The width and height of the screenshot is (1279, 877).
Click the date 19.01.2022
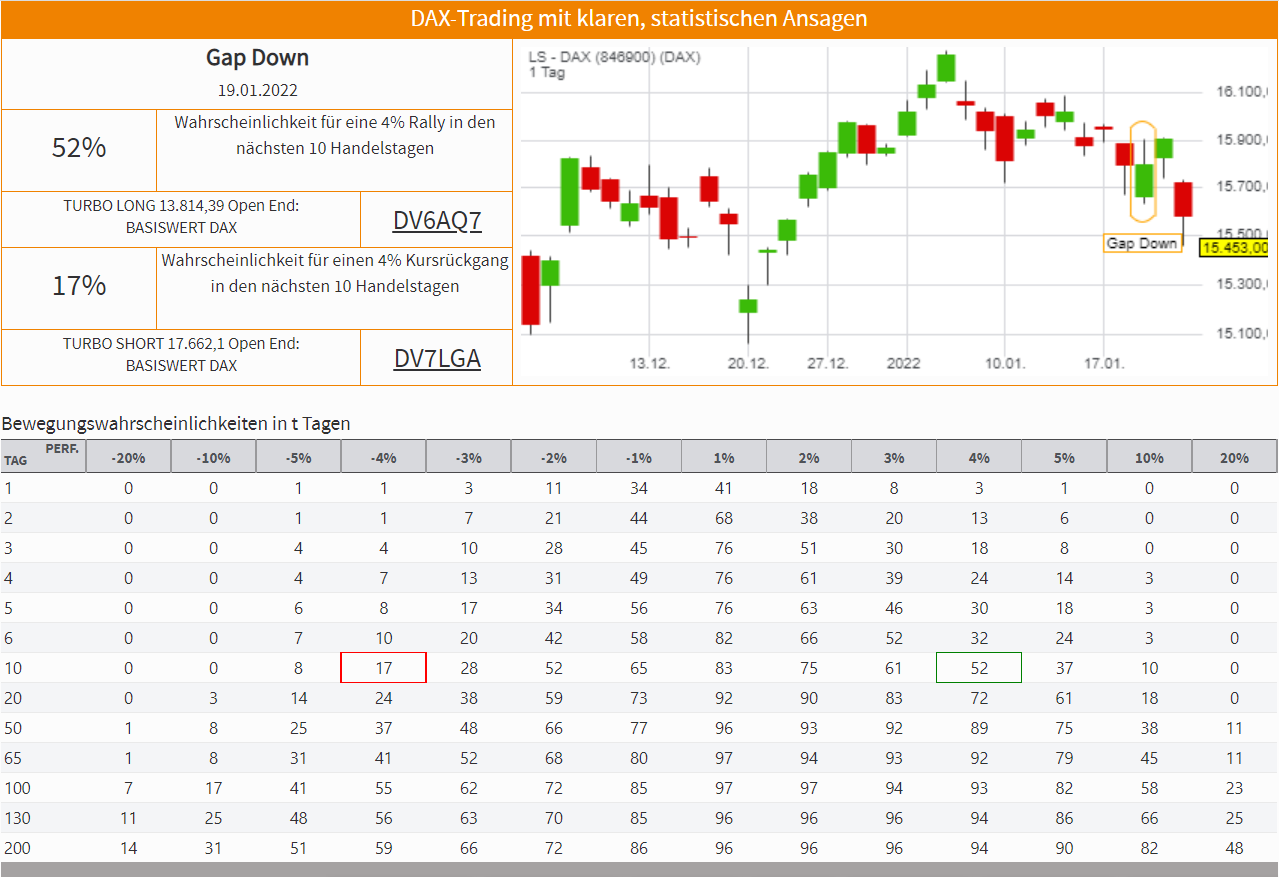[x=257, y=90]
